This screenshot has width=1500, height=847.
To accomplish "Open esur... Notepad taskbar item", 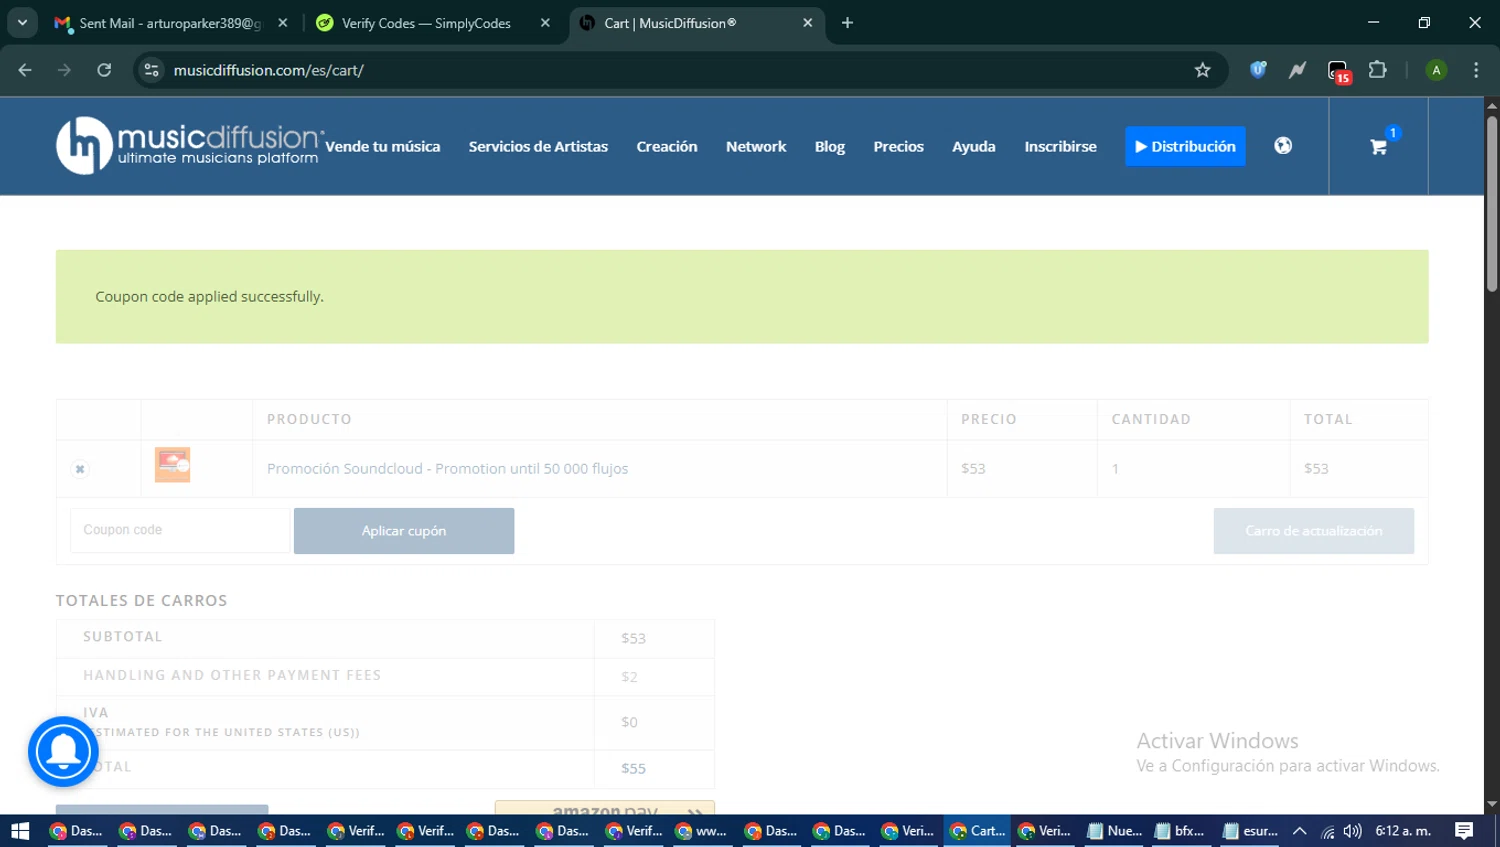I will 1250,831.
